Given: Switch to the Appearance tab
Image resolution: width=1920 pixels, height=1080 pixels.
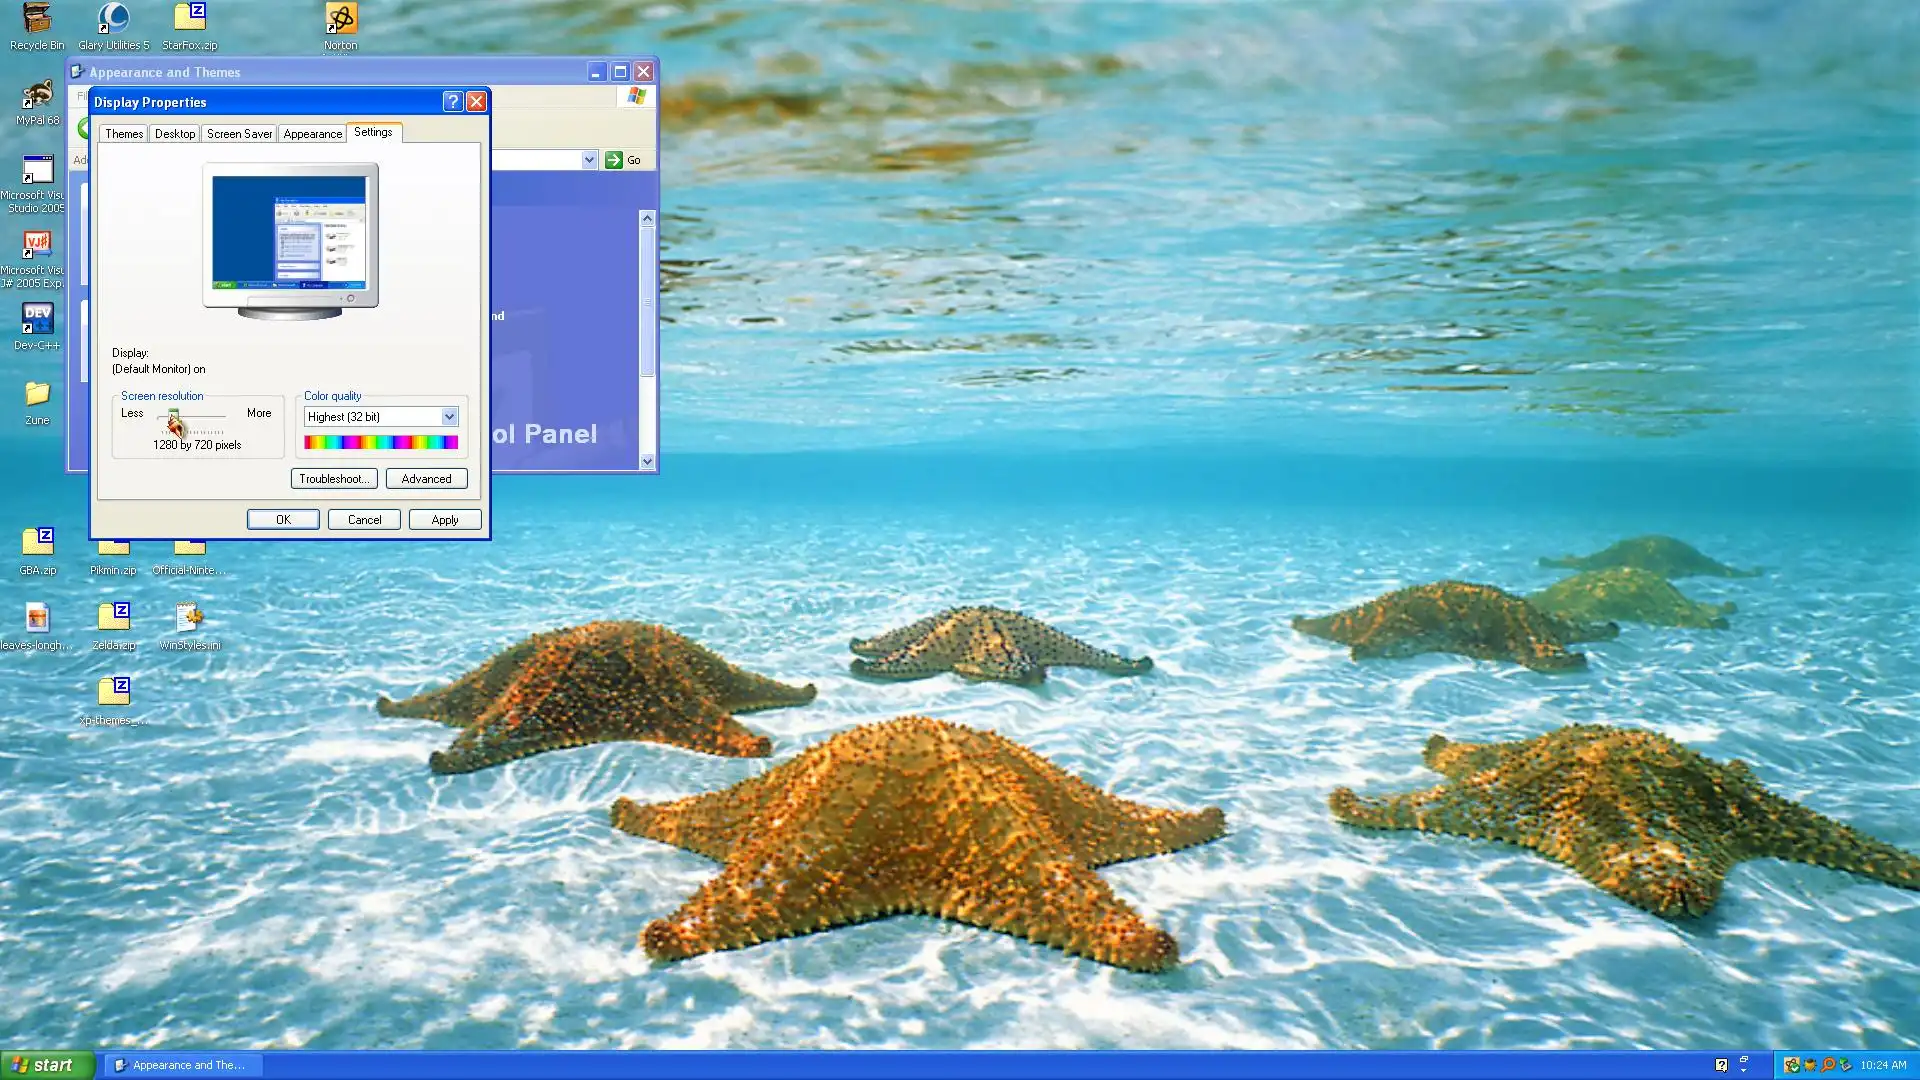Looking at the screenshot, I should coord(312,134).
